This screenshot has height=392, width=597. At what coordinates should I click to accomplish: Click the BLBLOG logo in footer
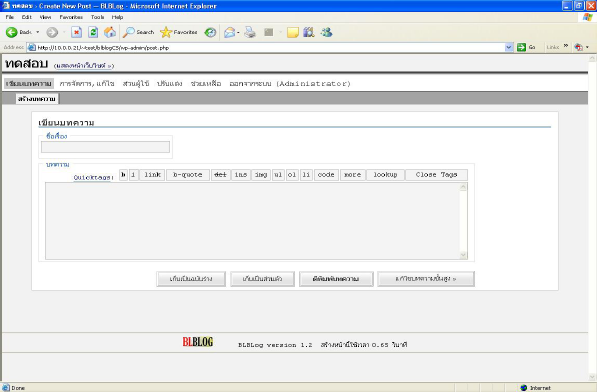(x=198, y=341)
